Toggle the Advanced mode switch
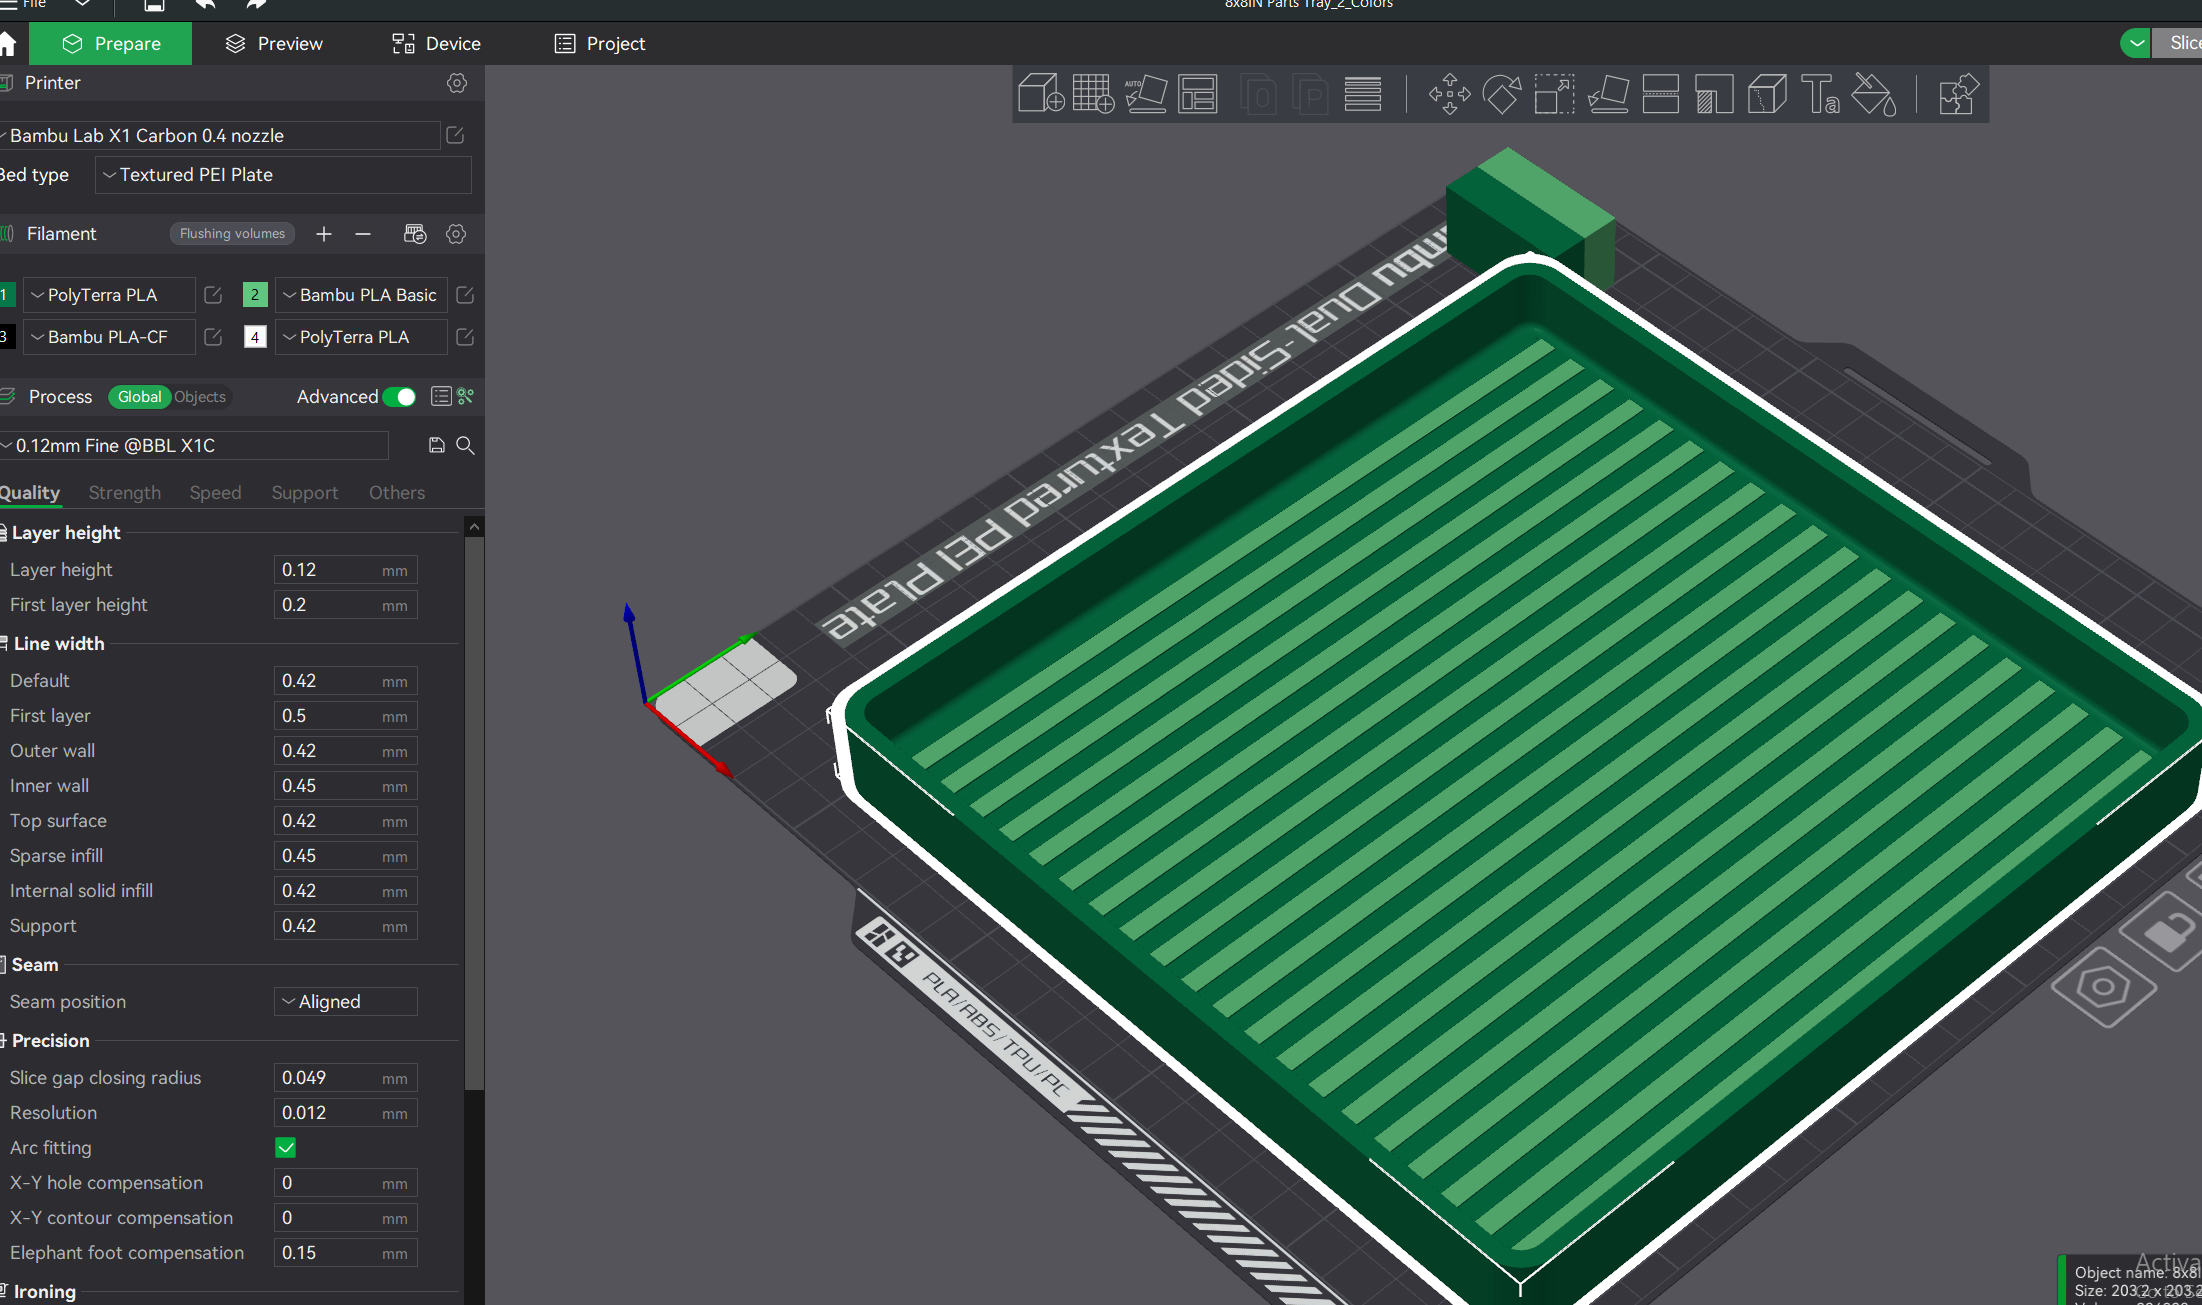Viewport: 2202px width, 1305px height. coord(400,397)
